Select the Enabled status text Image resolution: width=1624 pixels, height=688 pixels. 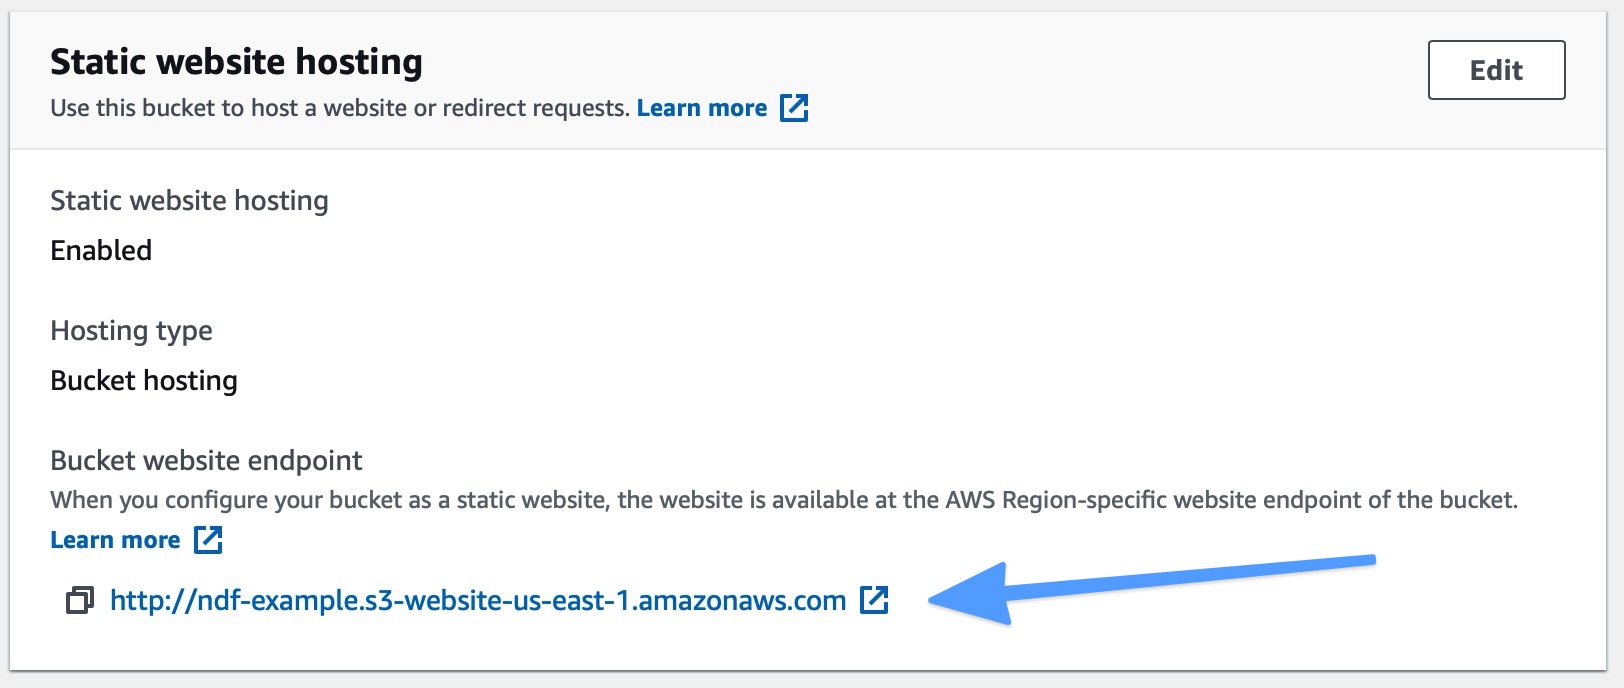(x=101, y=250)
